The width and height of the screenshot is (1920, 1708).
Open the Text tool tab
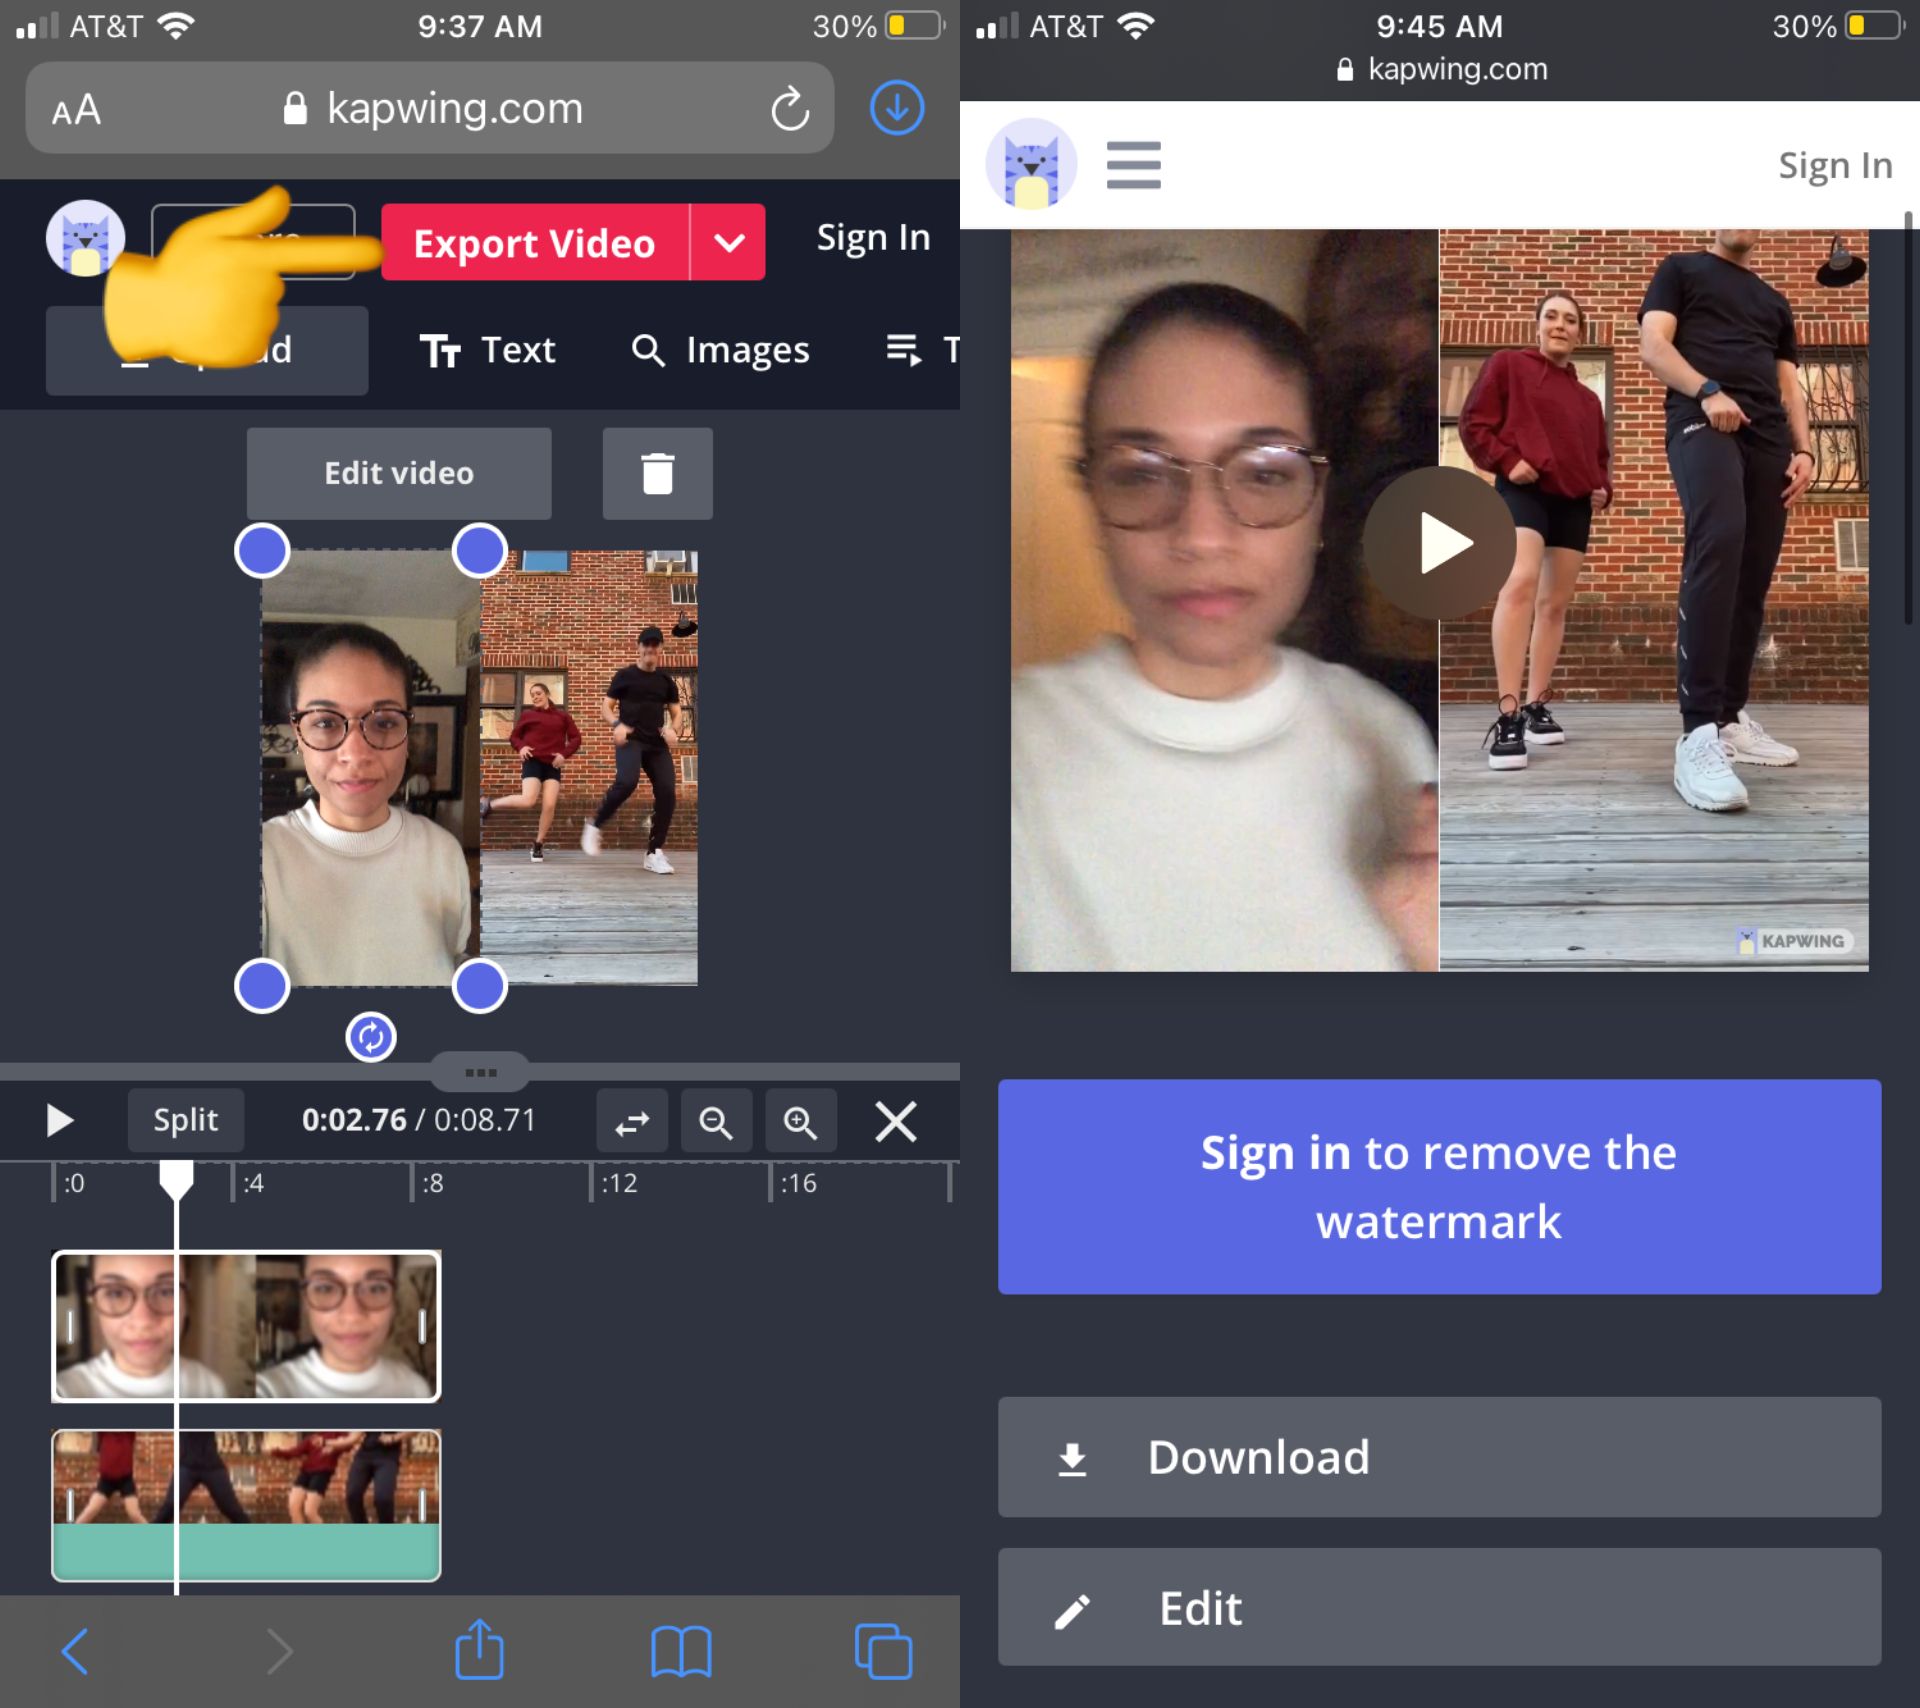(488, 350)
